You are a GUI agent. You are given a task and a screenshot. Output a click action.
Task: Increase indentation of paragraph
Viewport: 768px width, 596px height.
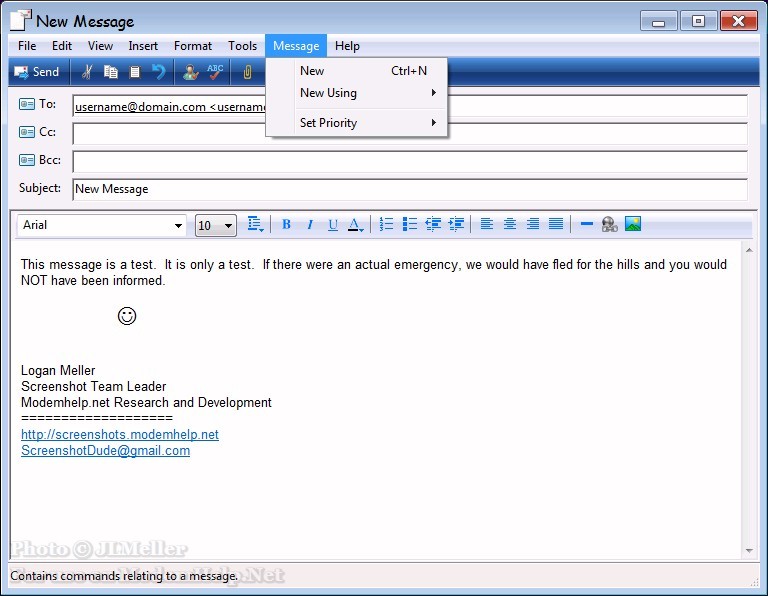coord(456,224)
